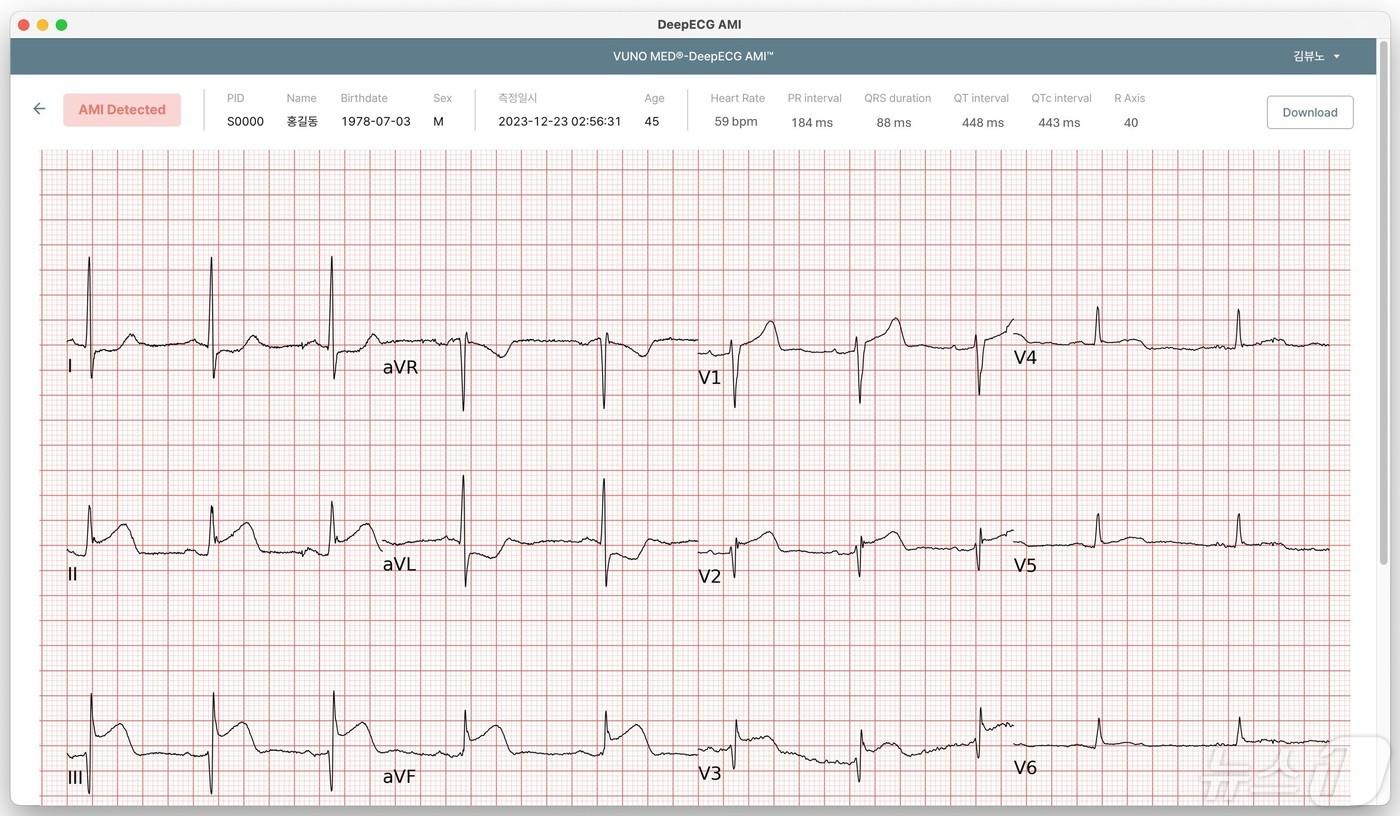Viewport: 1400px width, 816px height.
Task: Select the patient ID S0000
Action: pos(245,122)
